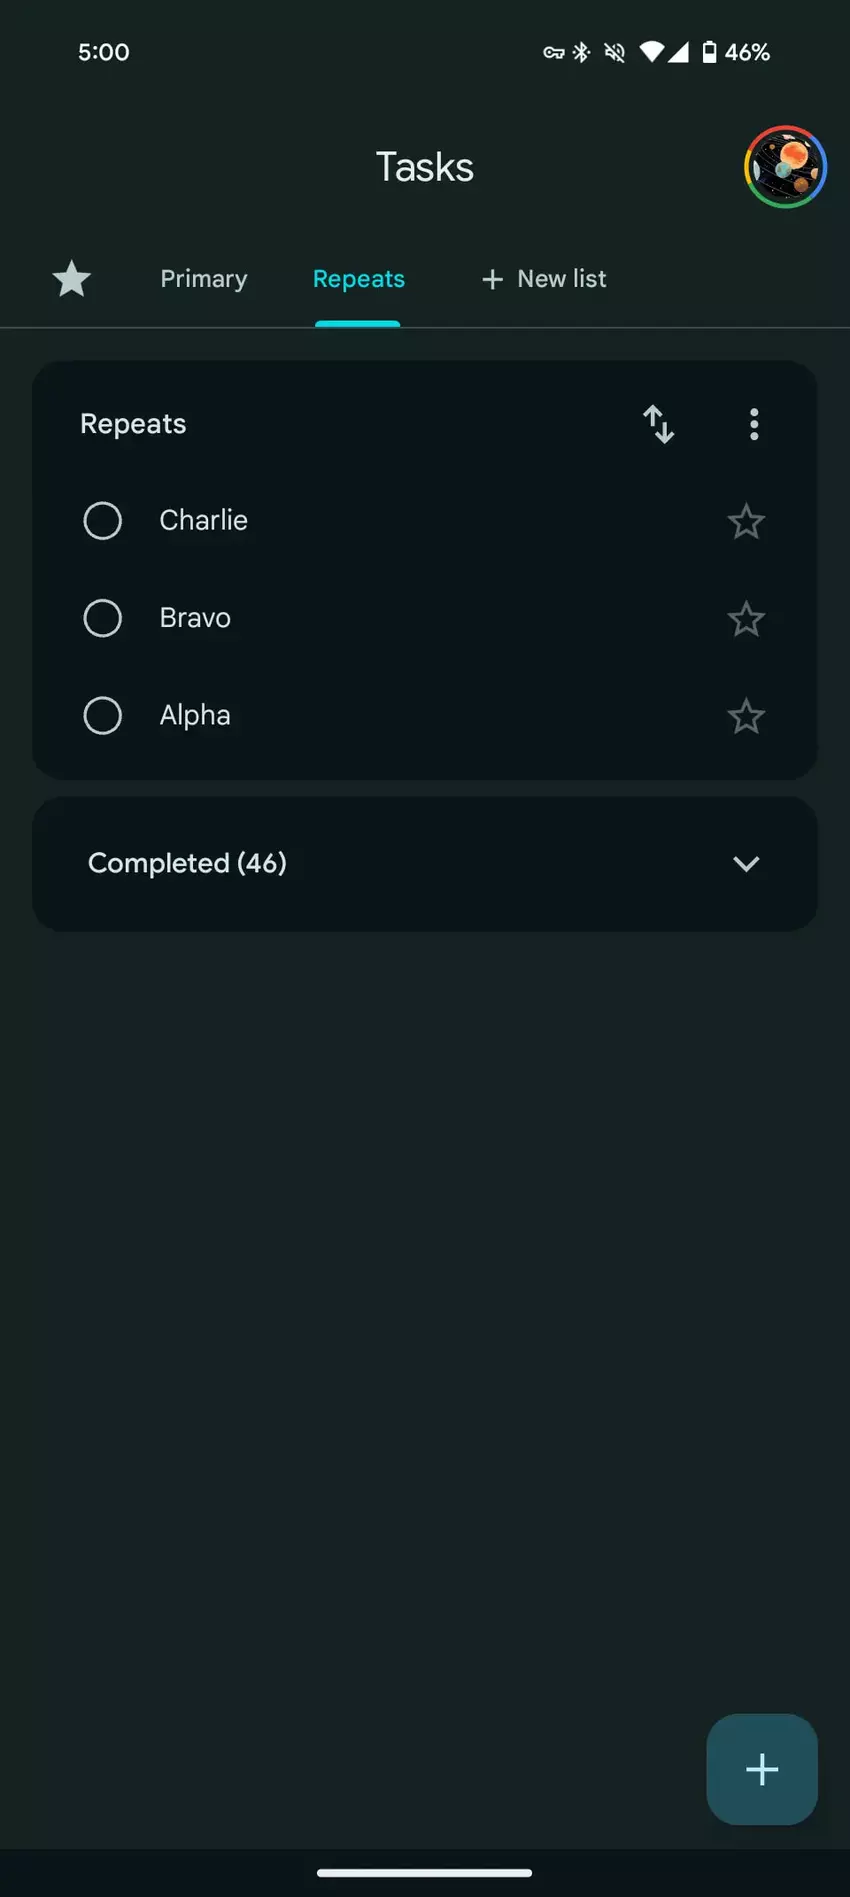Mark Charlie task as complete
Viewport: 850px width, 1897px height.
[102, 521]
